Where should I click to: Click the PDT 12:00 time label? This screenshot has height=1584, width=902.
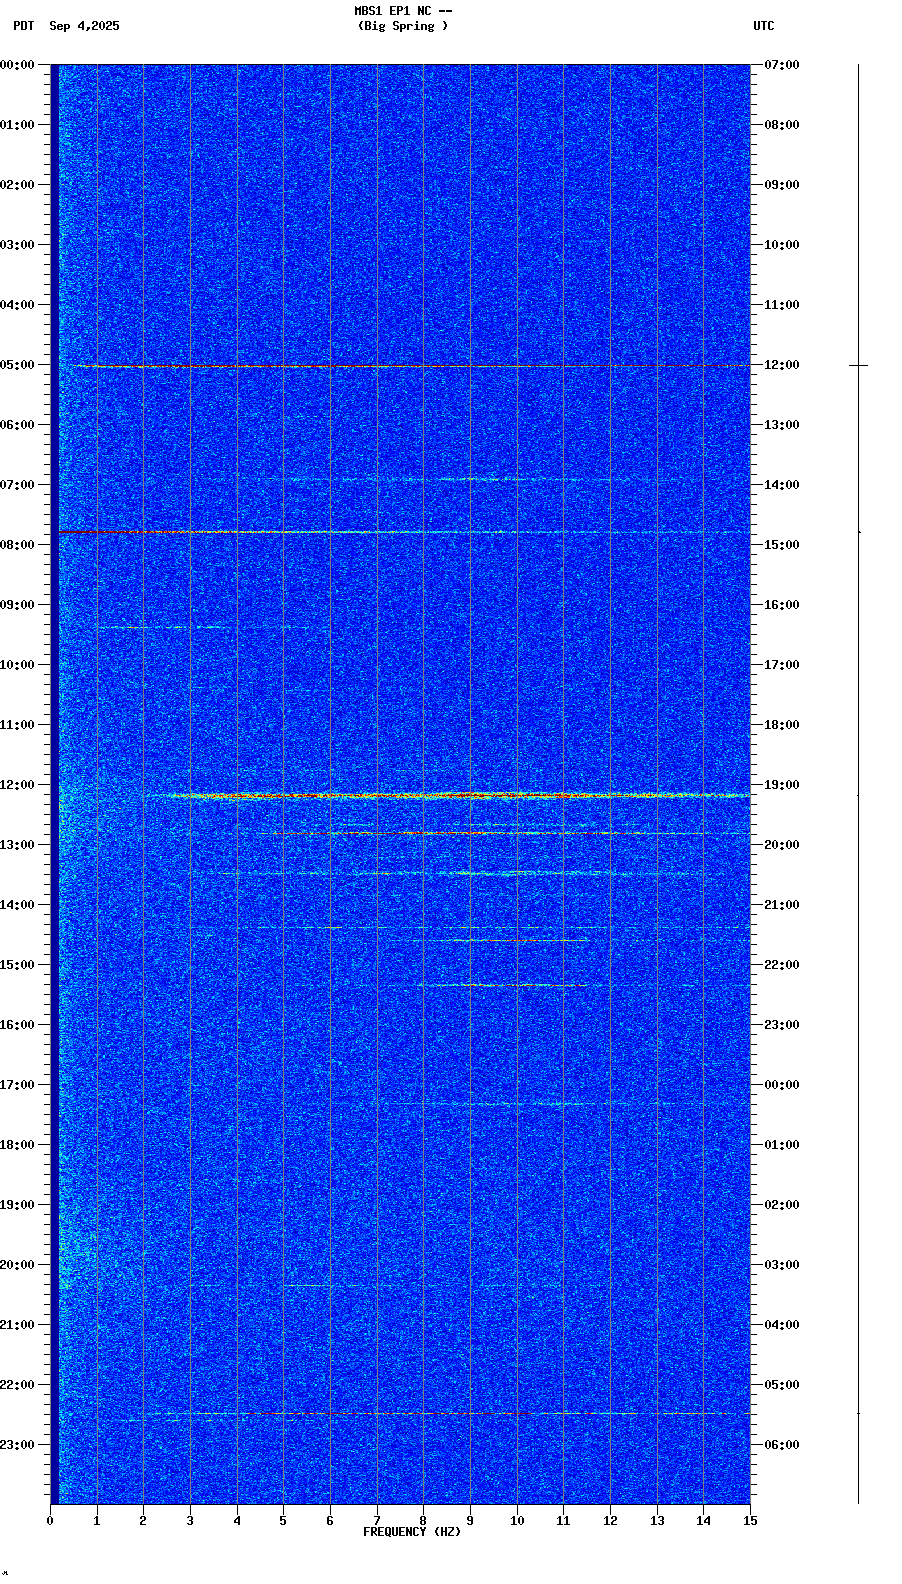(x=17, y=785)
